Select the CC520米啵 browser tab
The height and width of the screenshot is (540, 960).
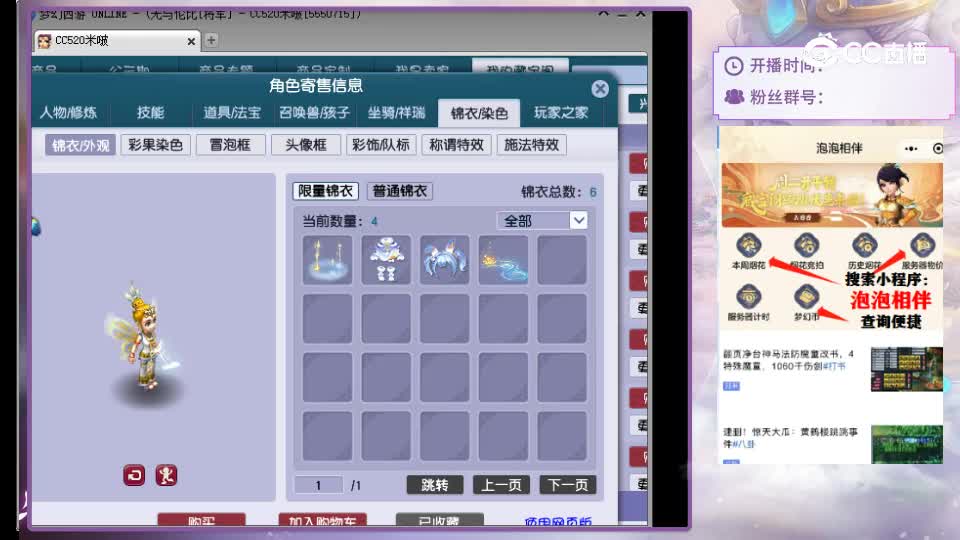116,40
